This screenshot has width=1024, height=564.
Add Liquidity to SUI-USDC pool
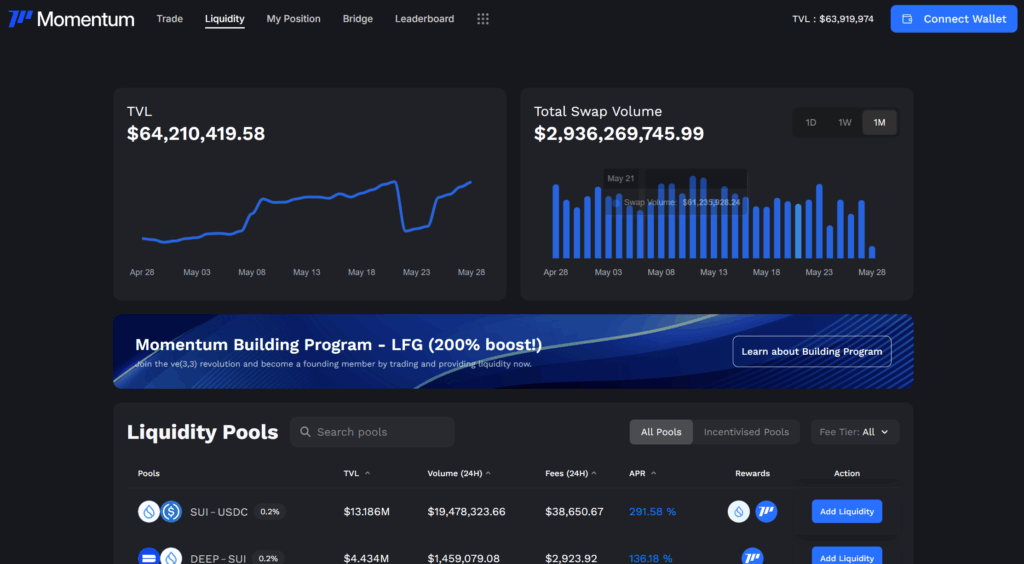point(846,511)
